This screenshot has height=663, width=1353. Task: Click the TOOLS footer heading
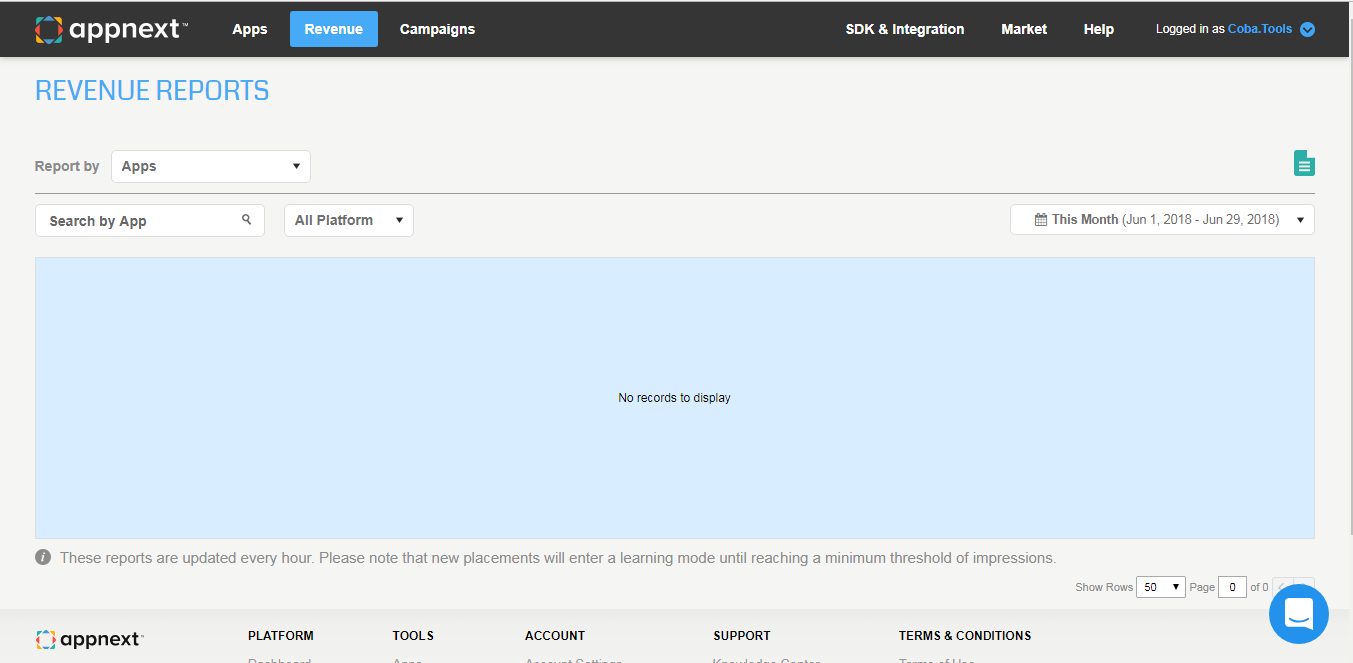point(413,636)
